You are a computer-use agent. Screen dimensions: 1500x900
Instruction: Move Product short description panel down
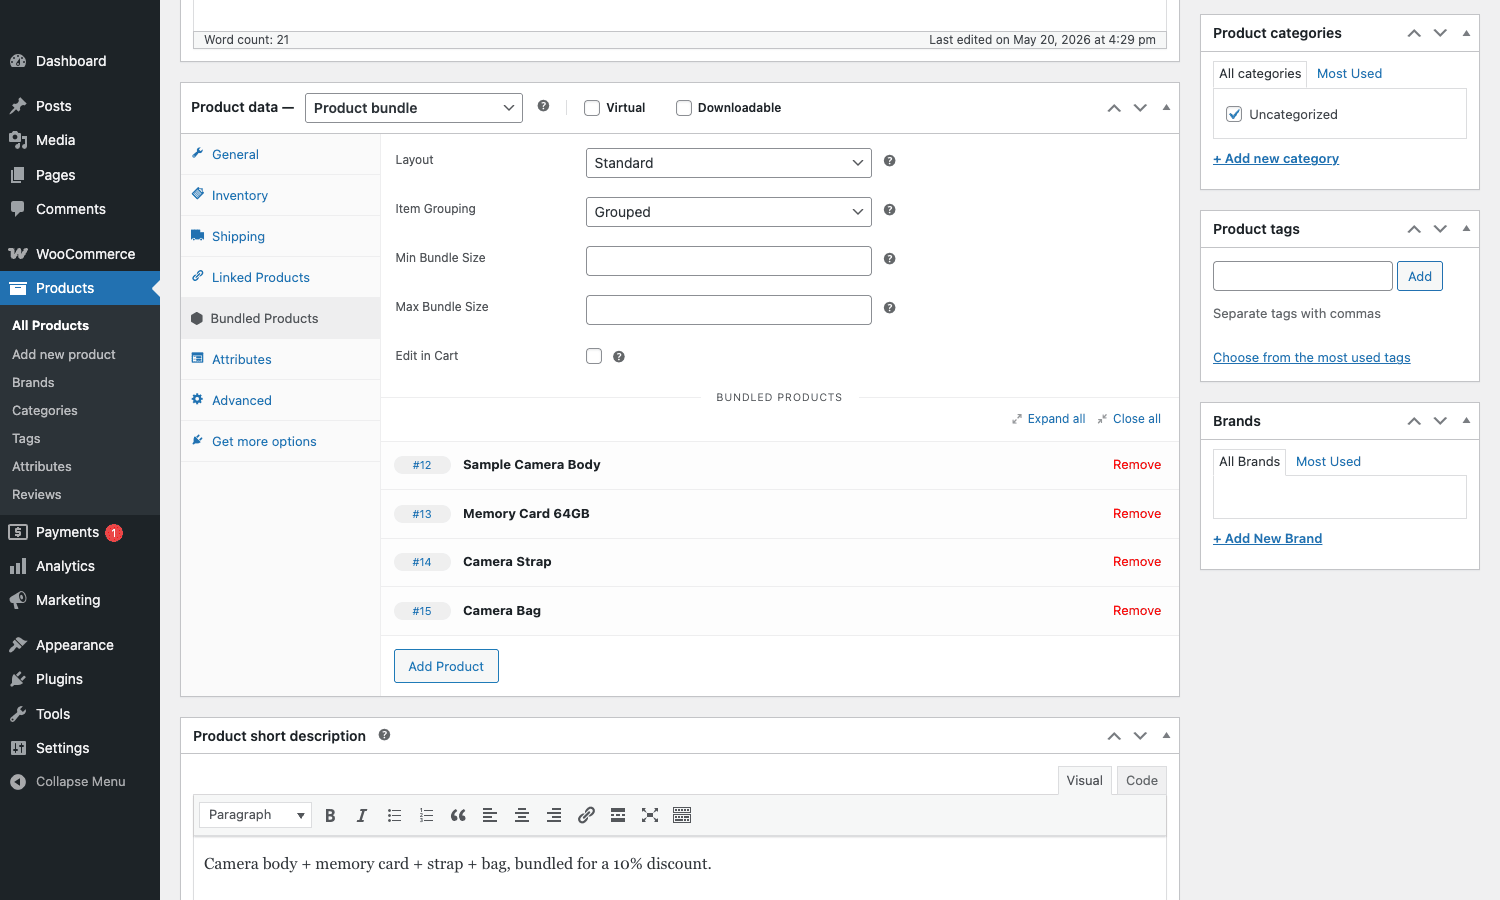(1140, 736)
